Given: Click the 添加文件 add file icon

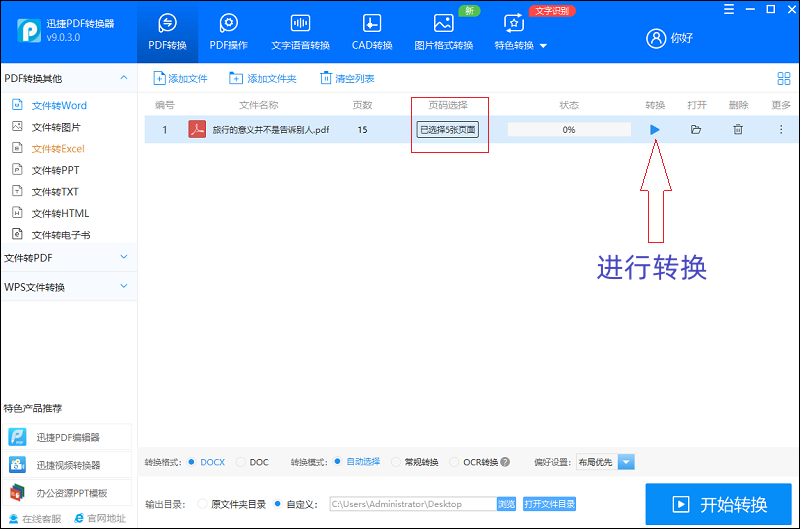Looking at the screenshot, I should coord(159,79).
